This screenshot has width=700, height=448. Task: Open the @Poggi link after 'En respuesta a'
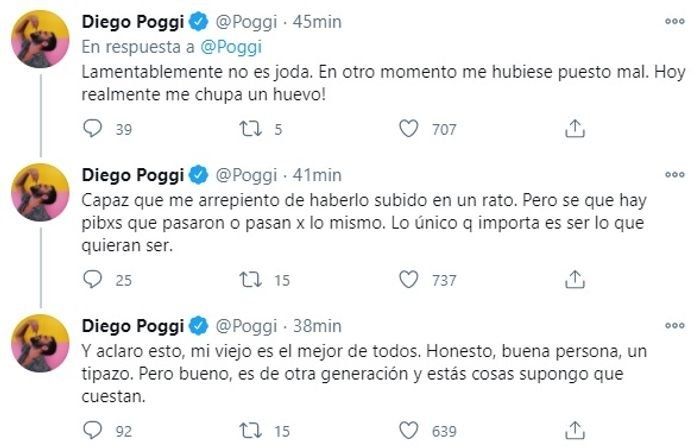coord(234,46)
